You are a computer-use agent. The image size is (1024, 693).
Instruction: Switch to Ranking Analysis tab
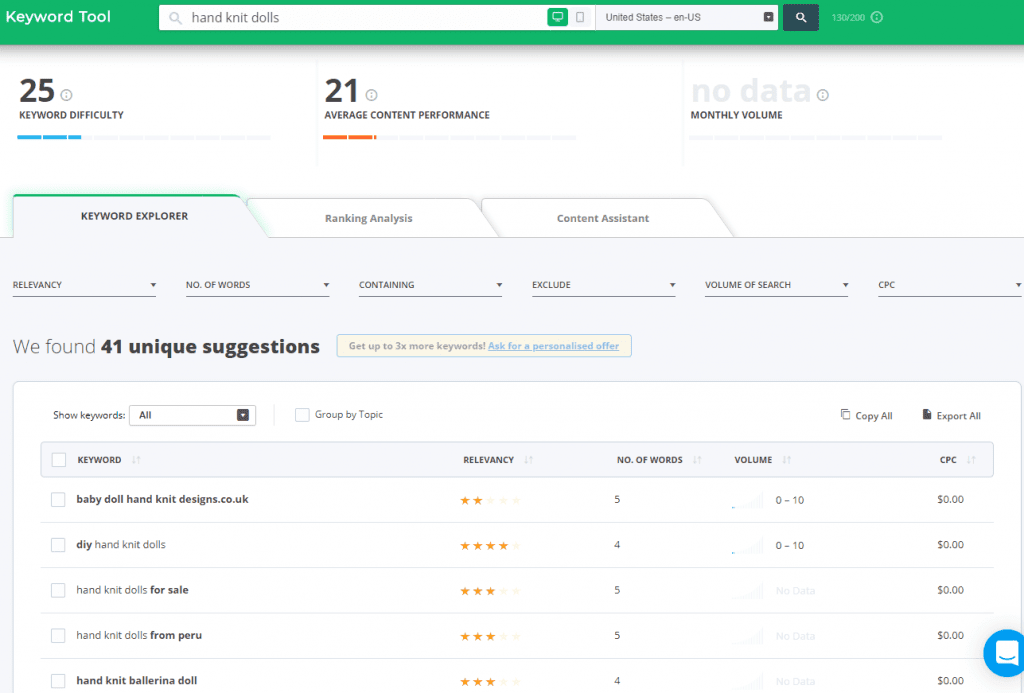[x=368, y=218]
